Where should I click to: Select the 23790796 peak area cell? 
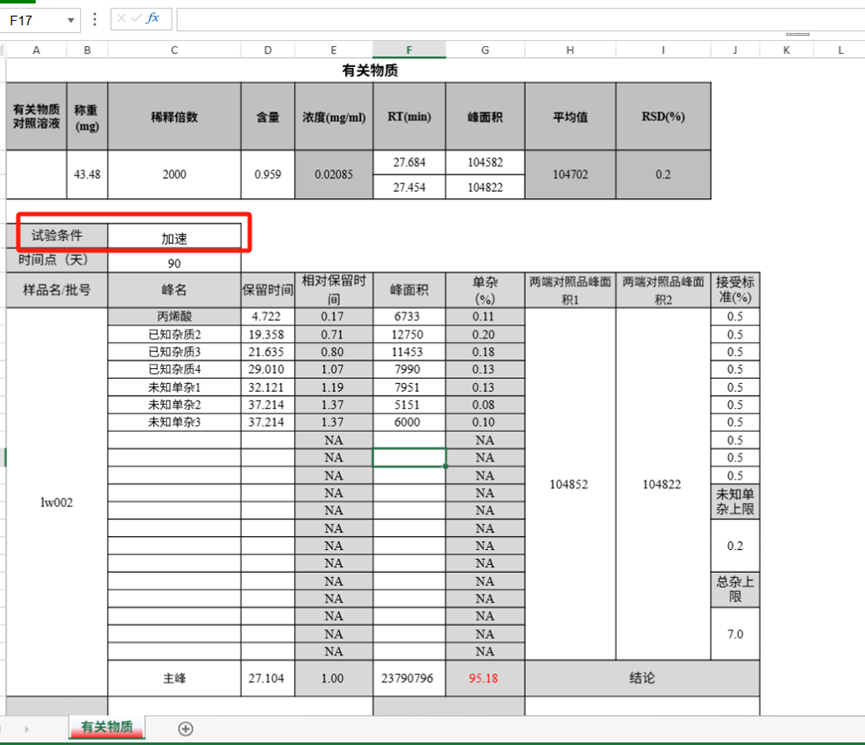pos(409,678)
